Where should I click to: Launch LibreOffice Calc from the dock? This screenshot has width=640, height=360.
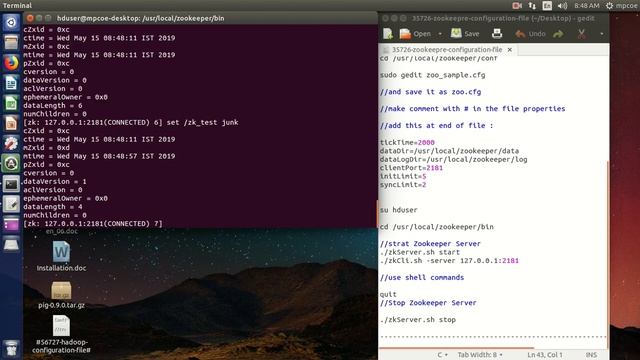click(x=11, y=103)
